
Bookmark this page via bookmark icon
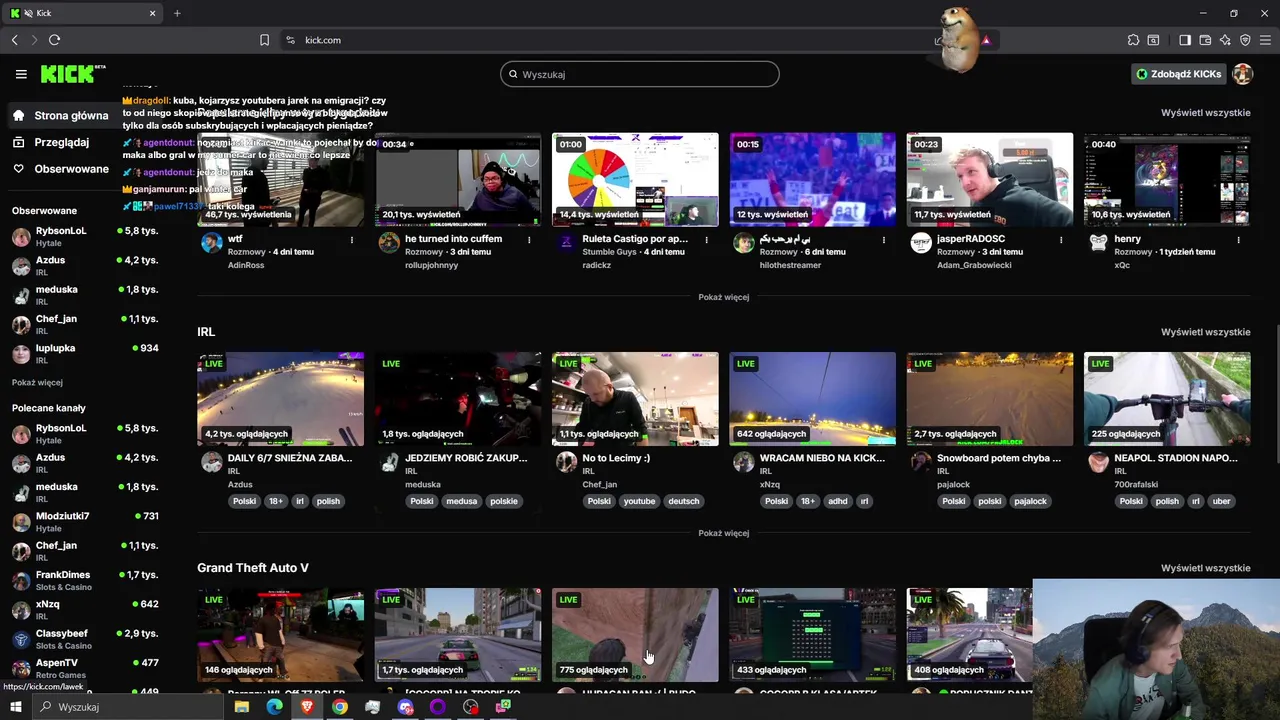pos(264,40)
